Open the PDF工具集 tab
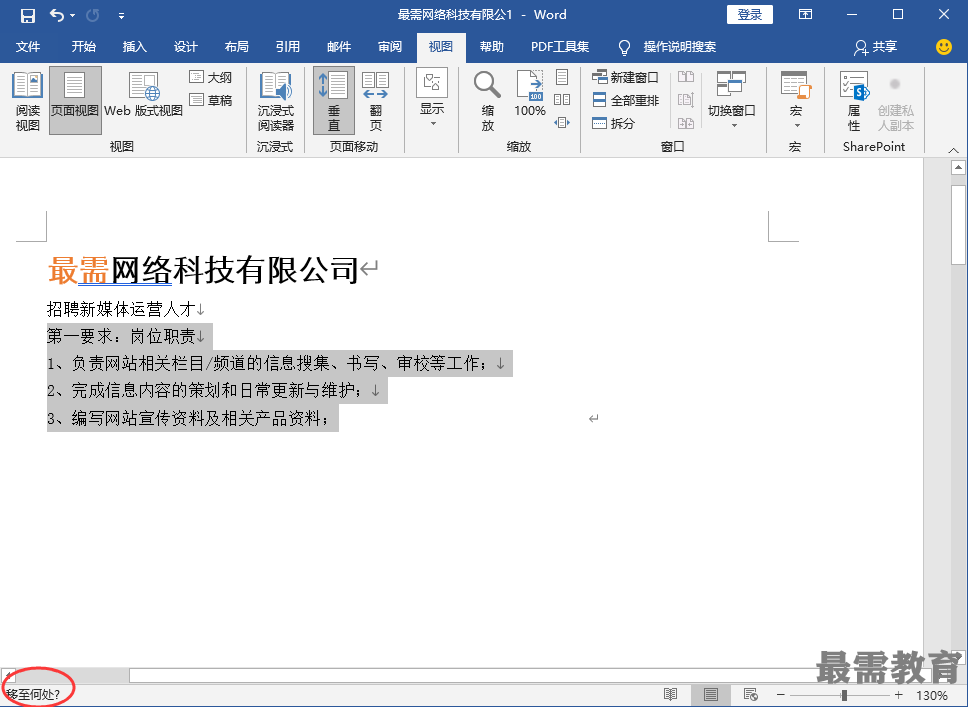Viewport: 968px width, 707px height. click(x=560, y=47)
